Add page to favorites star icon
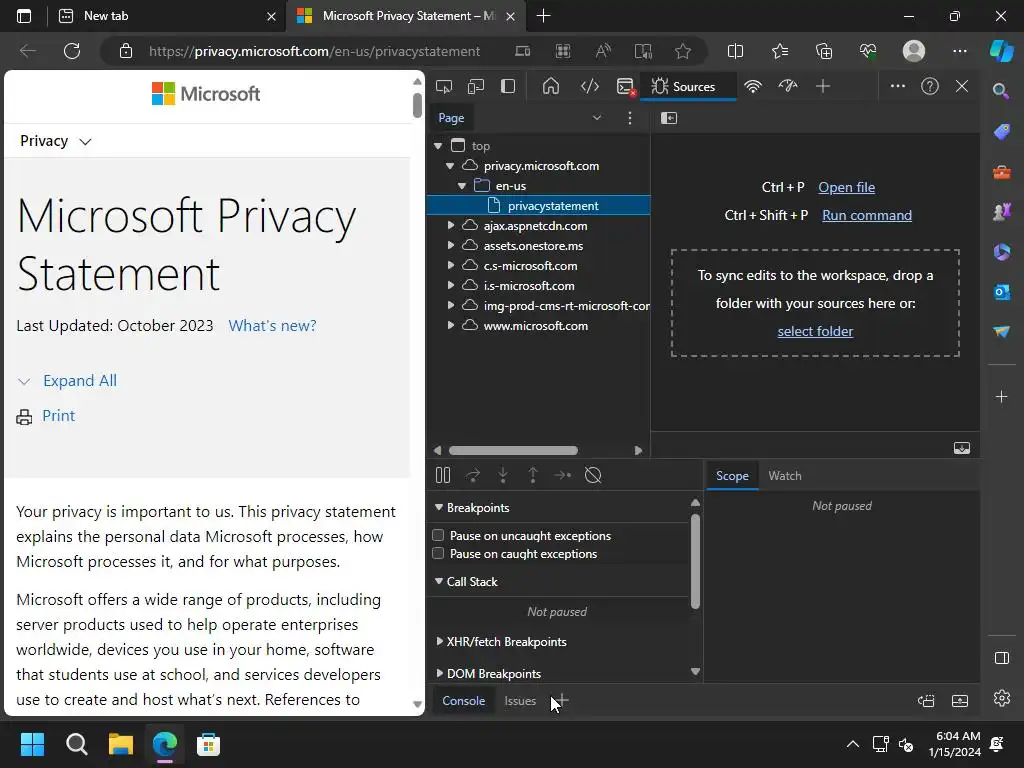1024x768 pixels. pyautogui.click(x=682, y=51)
